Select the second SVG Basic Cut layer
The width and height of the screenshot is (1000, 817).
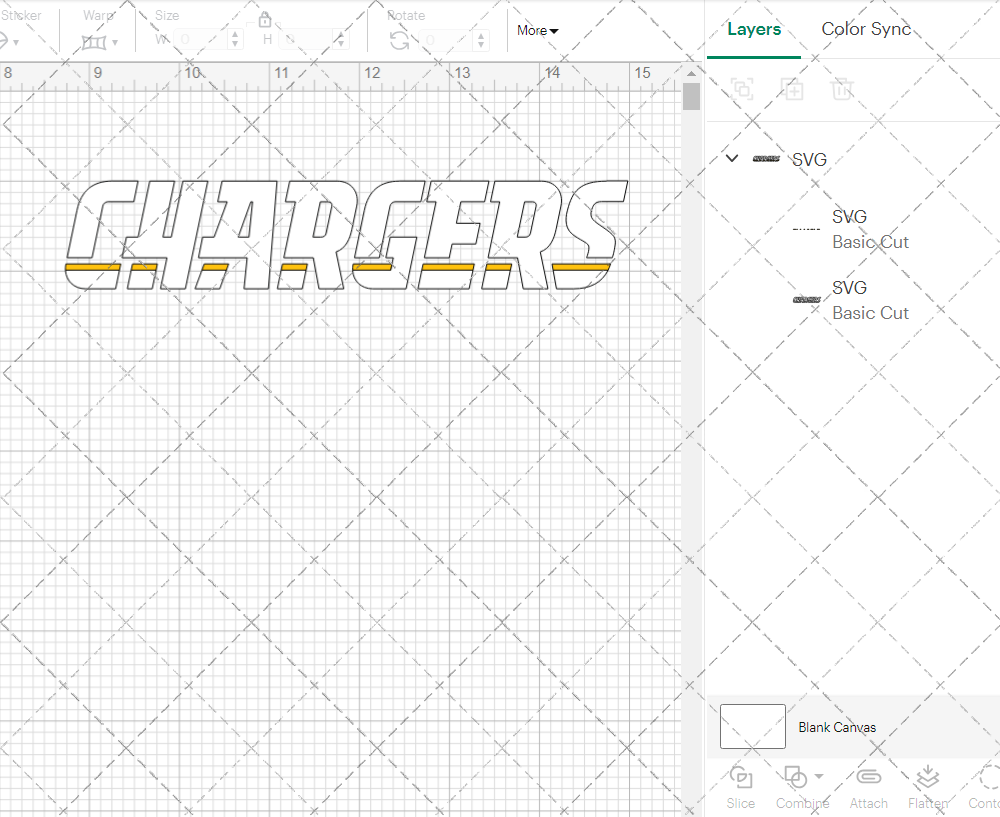coord(870,300)
